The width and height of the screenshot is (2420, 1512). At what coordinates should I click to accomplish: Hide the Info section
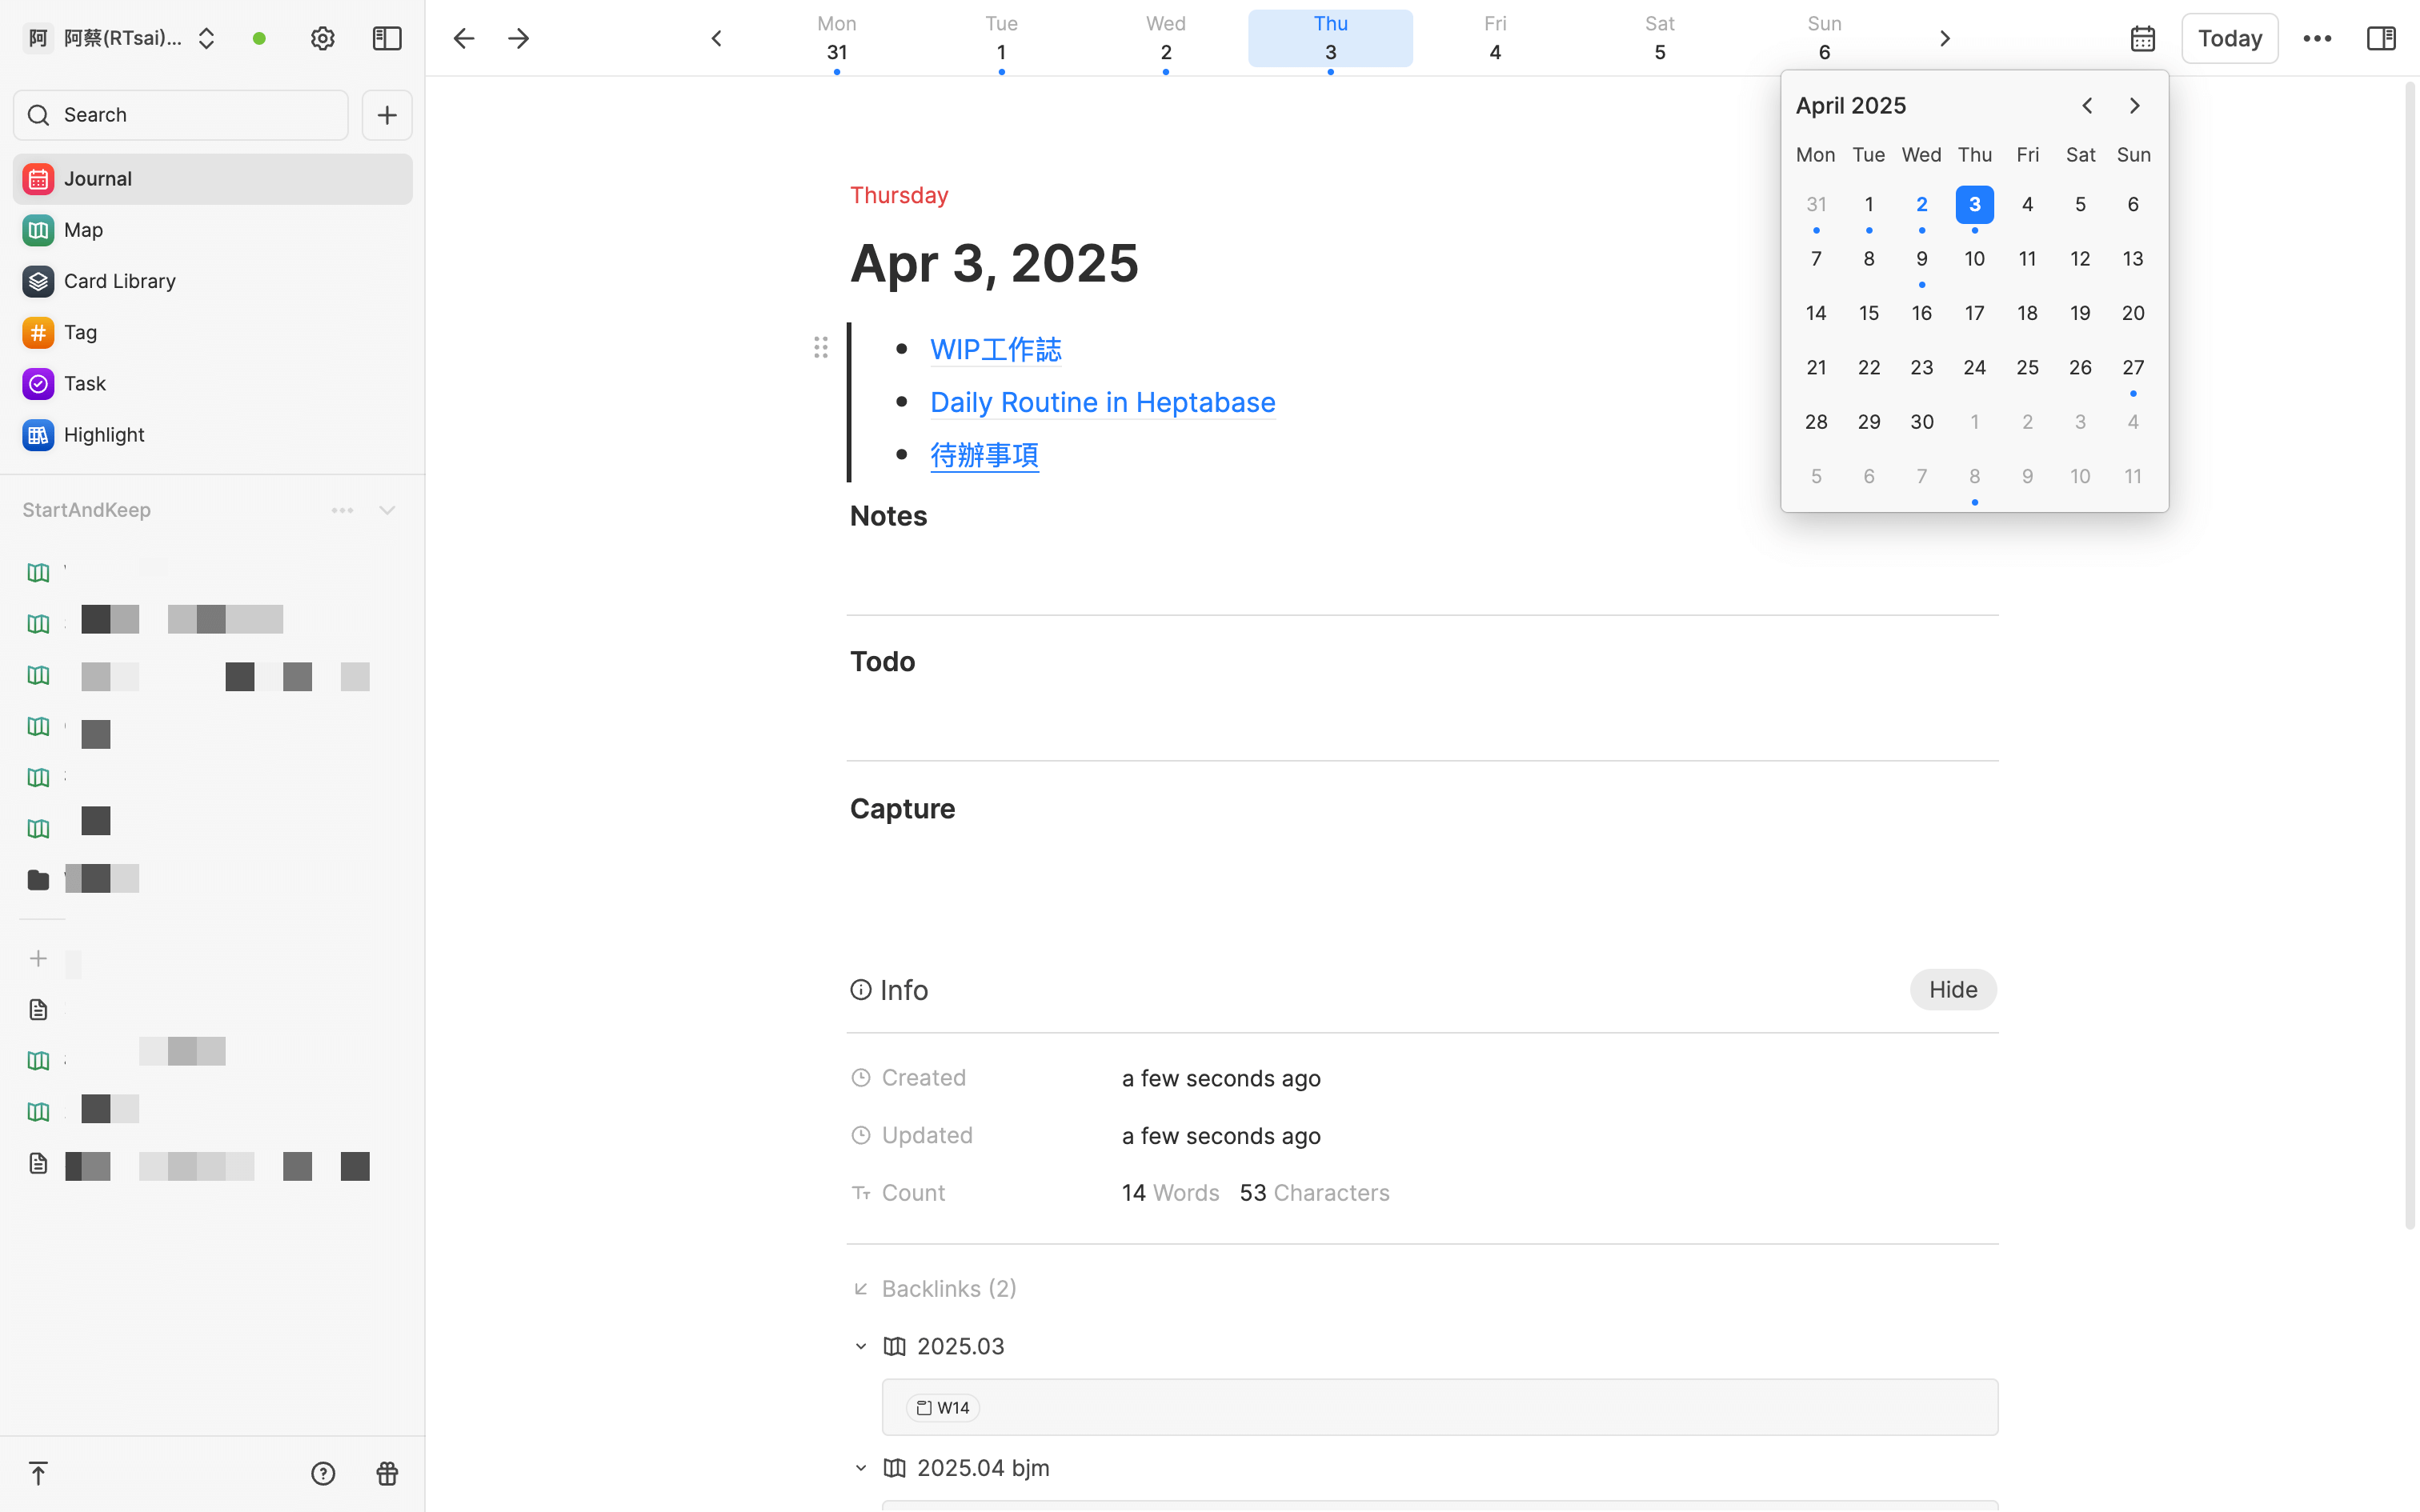(x=1952, y=989)
